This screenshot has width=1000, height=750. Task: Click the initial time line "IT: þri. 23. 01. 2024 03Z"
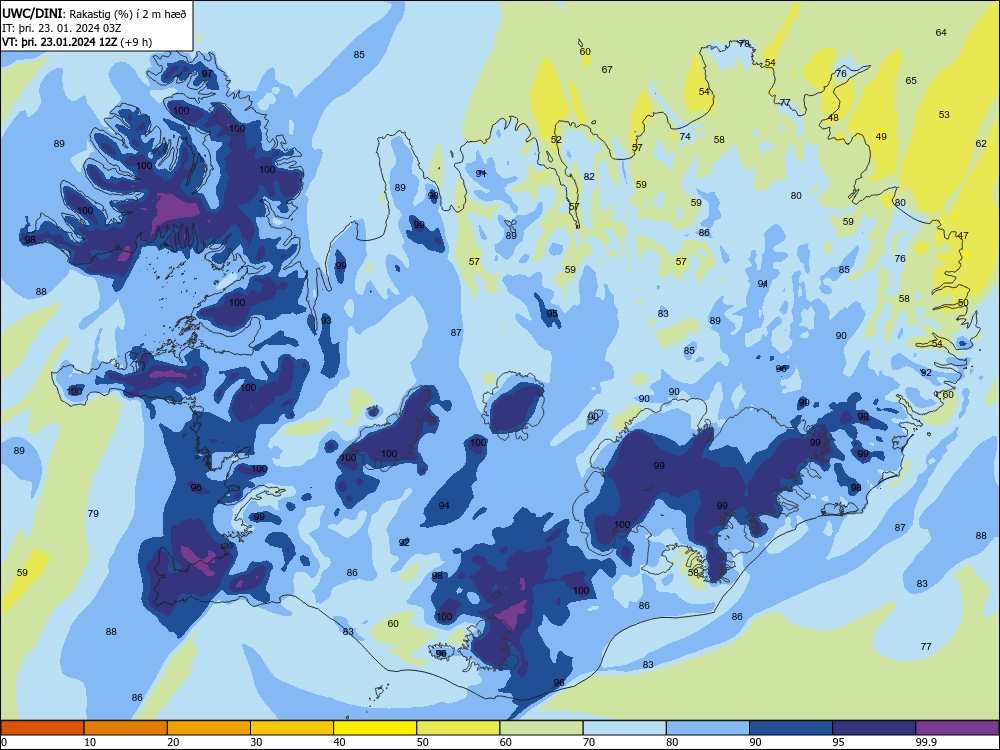(x=61, y=28)
